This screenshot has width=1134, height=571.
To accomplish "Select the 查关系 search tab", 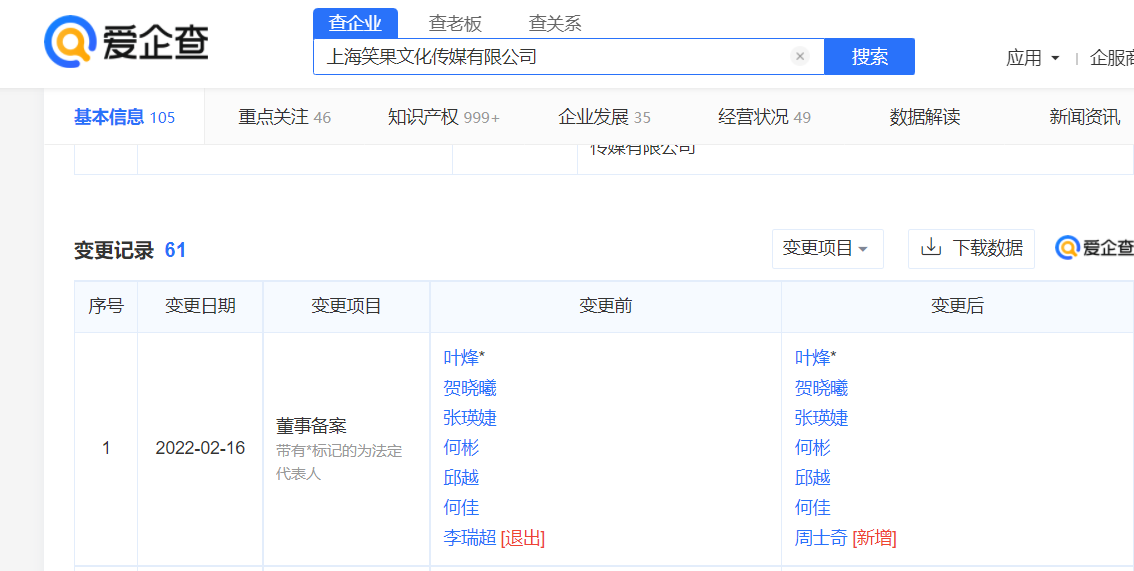I will click(555, 23).
